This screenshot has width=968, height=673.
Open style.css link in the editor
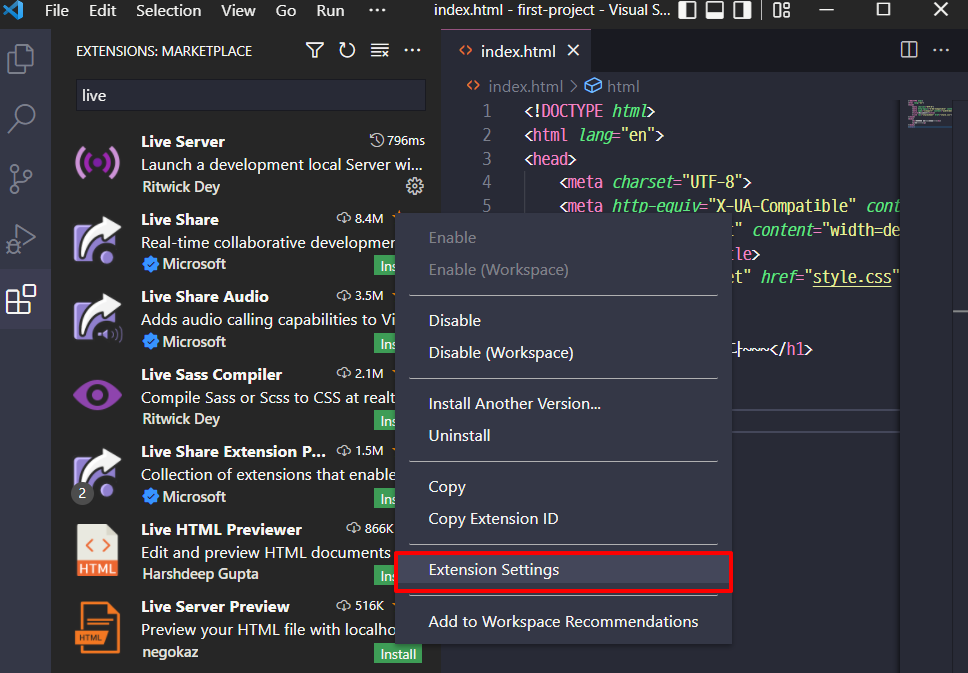click(x=852, y=277)
